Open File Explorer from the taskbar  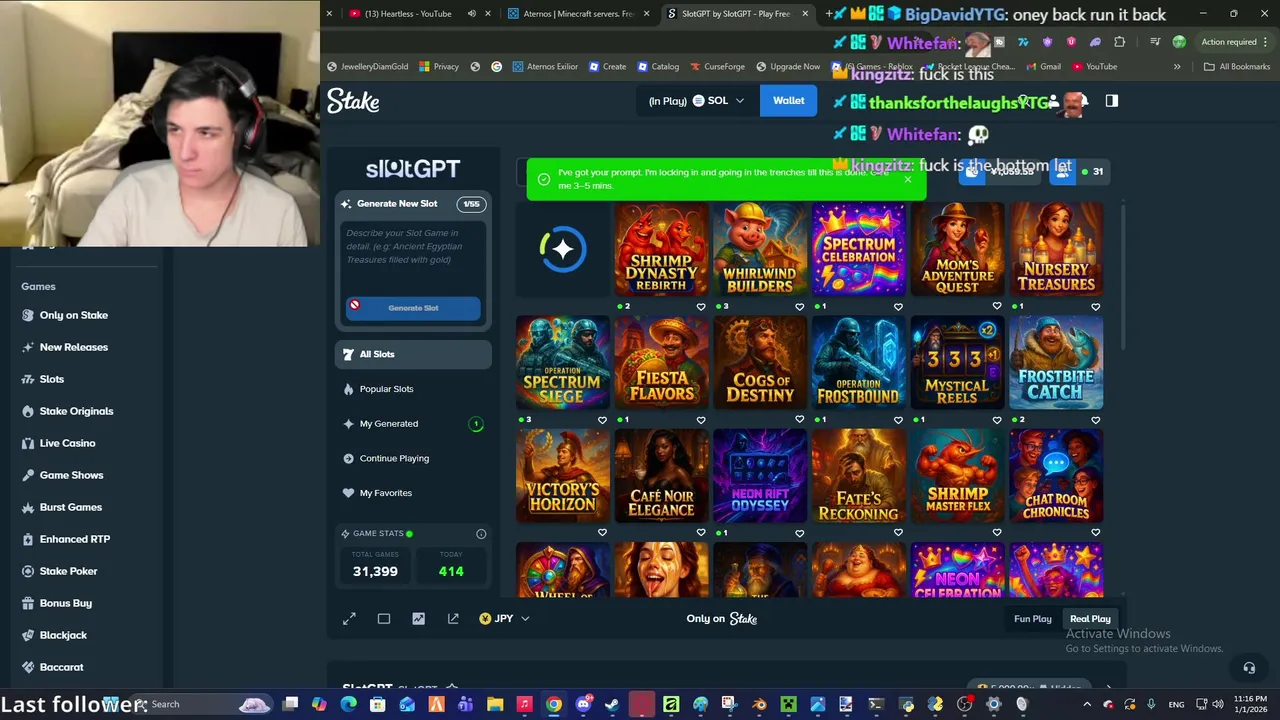(x=495, y=705)
